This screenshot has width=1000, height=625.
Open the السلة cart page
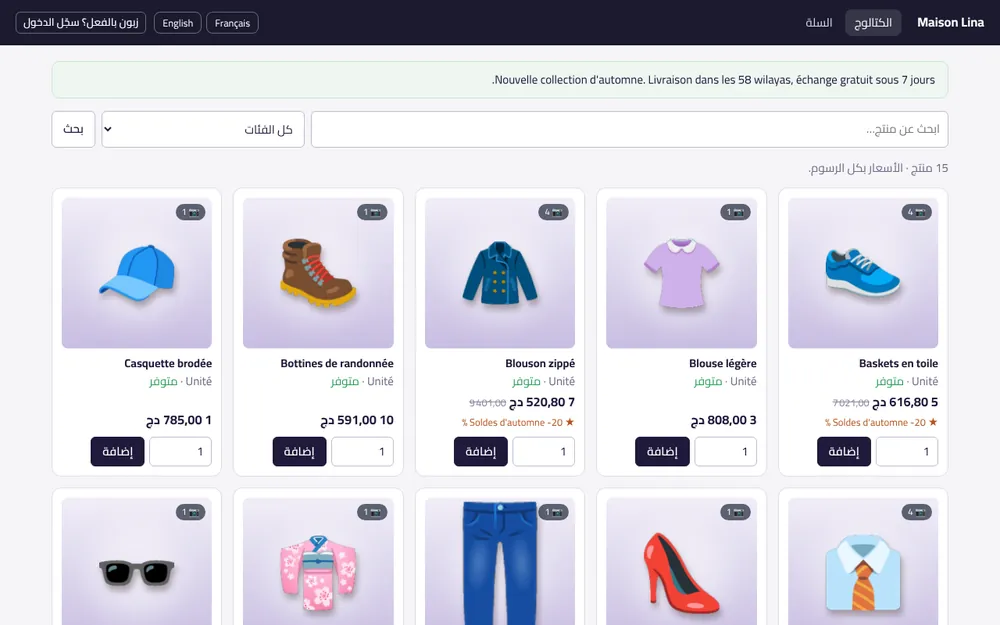819,23
